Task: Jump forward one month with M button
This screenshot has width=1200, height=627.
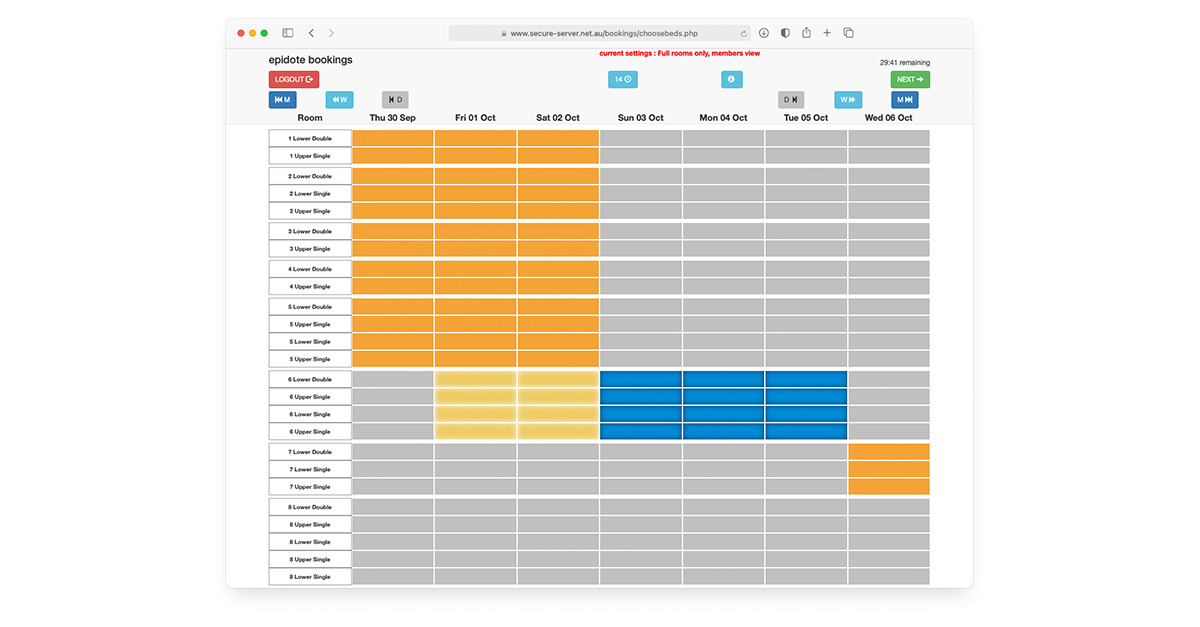Action: pos(904,100)
